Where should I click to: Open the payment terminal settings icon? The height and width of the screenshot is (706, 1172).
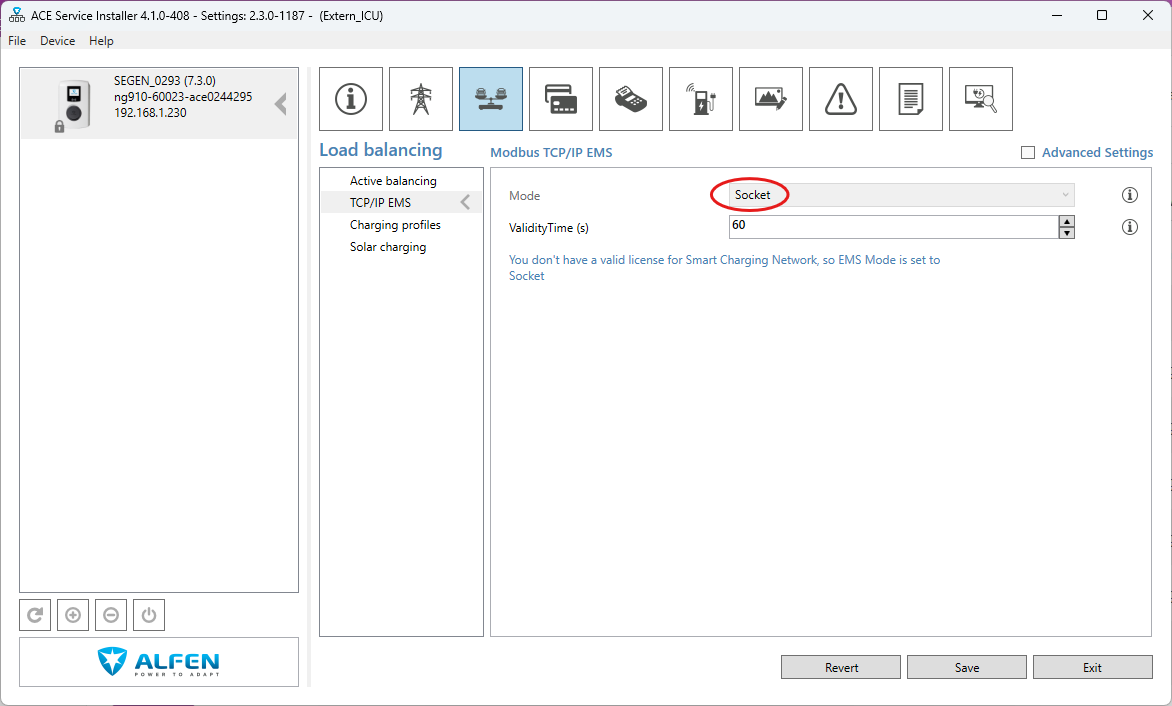631,99
